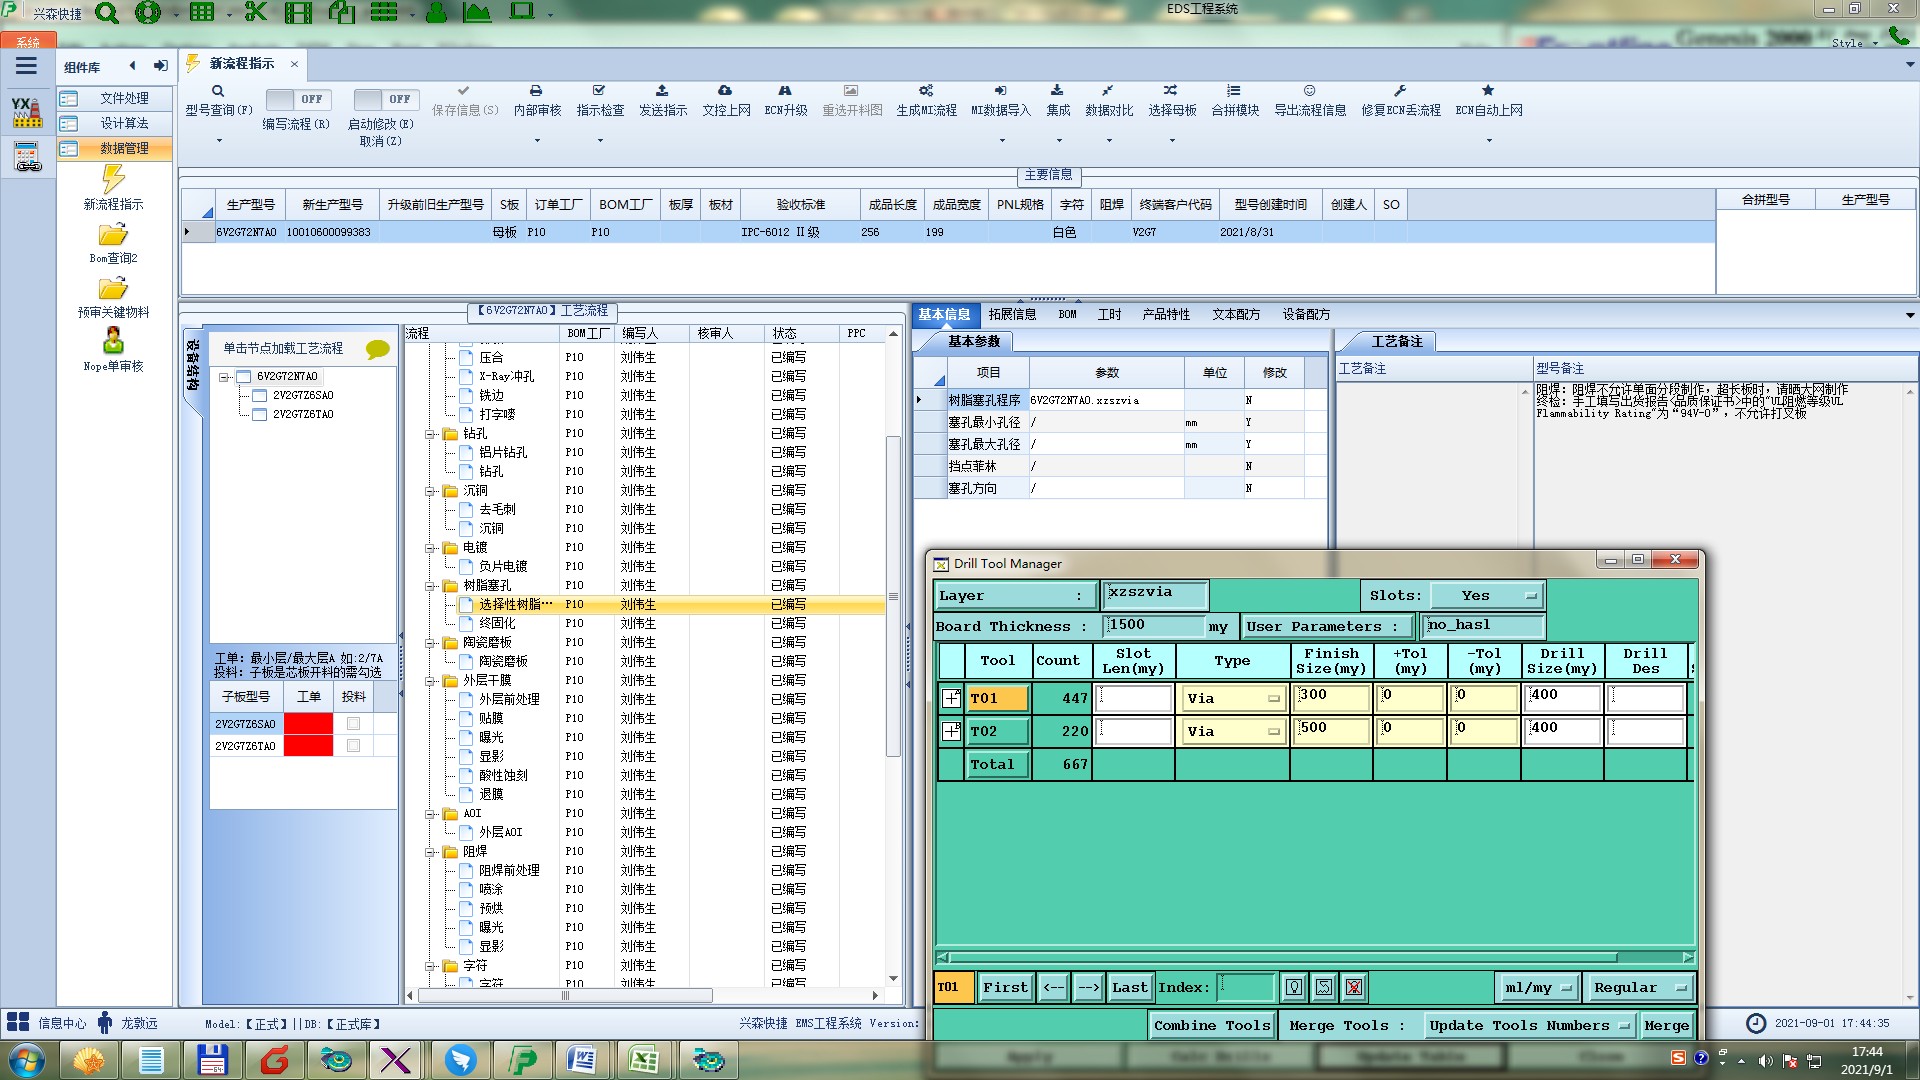The width and height of the screenshot is (1920, 1080).
Task: Click the Combine Tools button
Action: [1212, 1026]
